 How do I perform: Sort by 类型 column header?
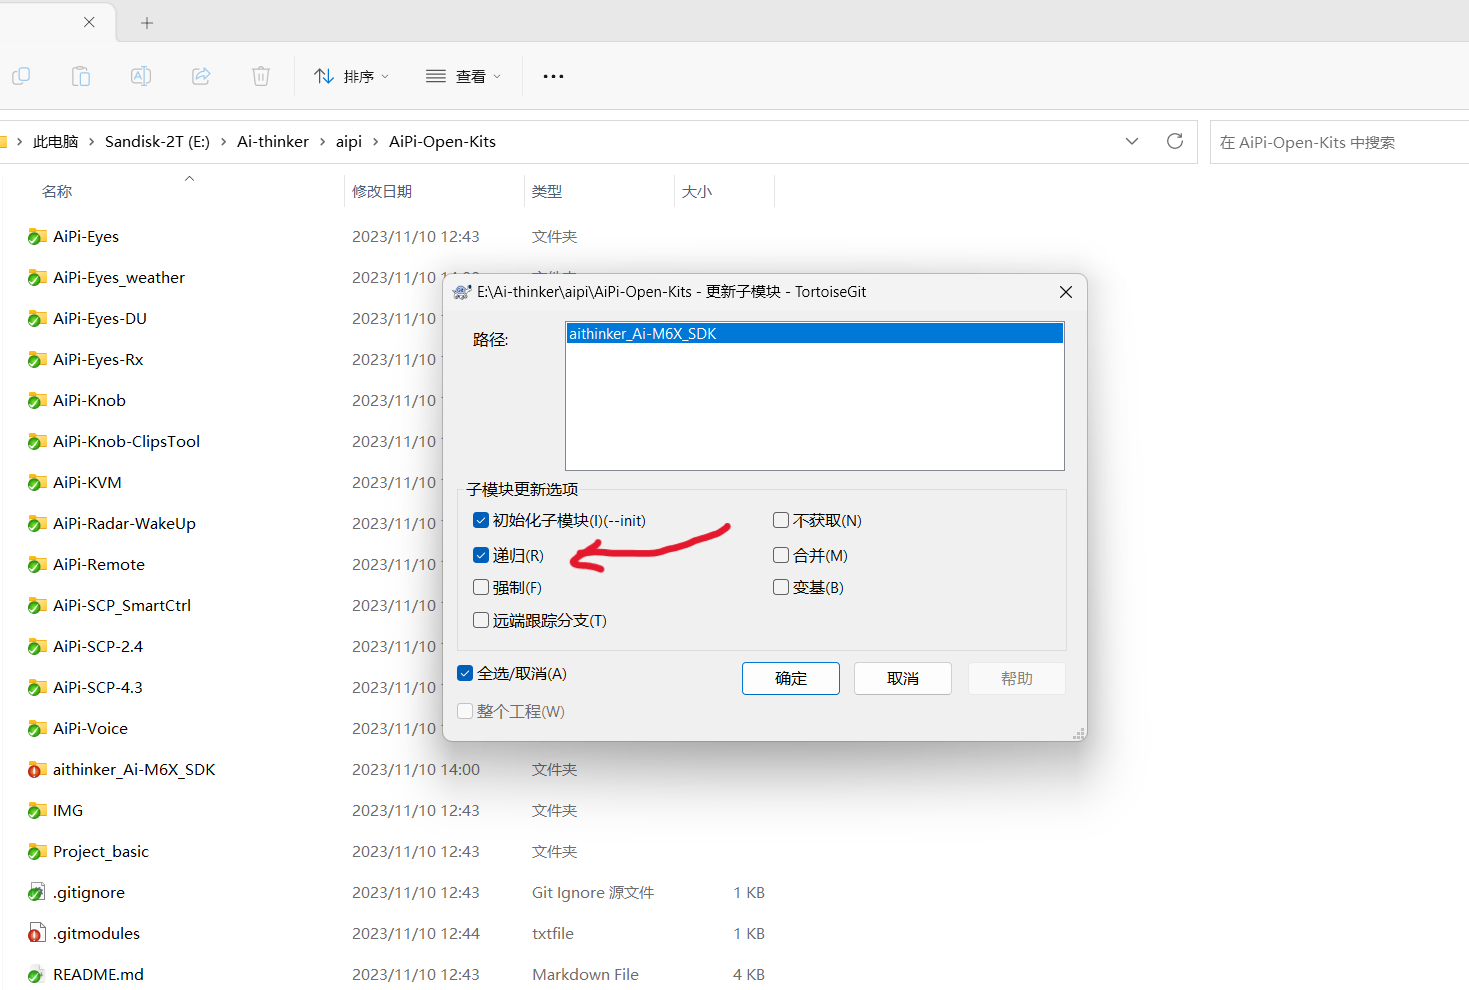pos(547,191)
